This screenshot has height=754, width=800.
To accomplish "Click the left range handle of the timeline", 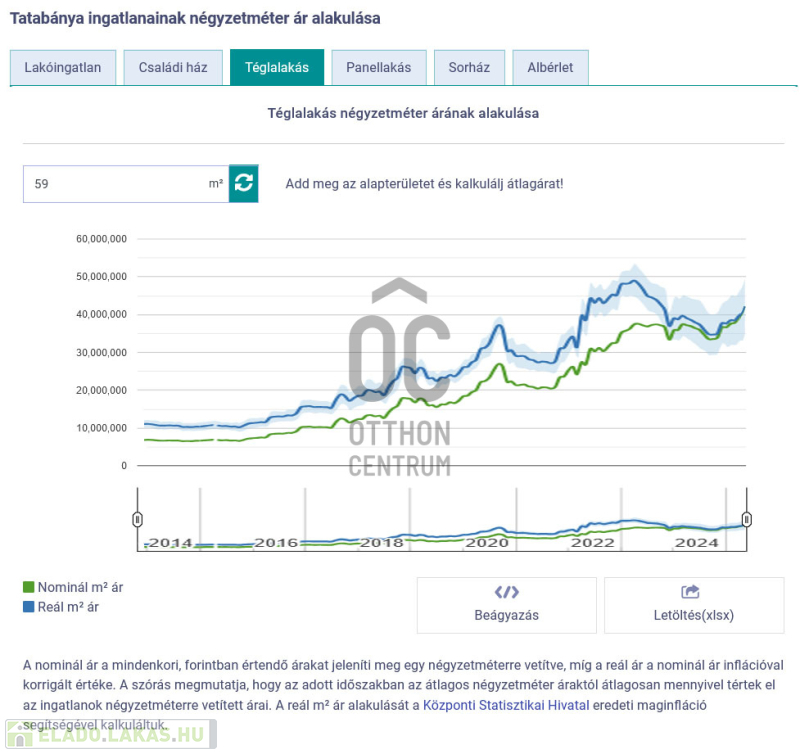I will (138, 519).
